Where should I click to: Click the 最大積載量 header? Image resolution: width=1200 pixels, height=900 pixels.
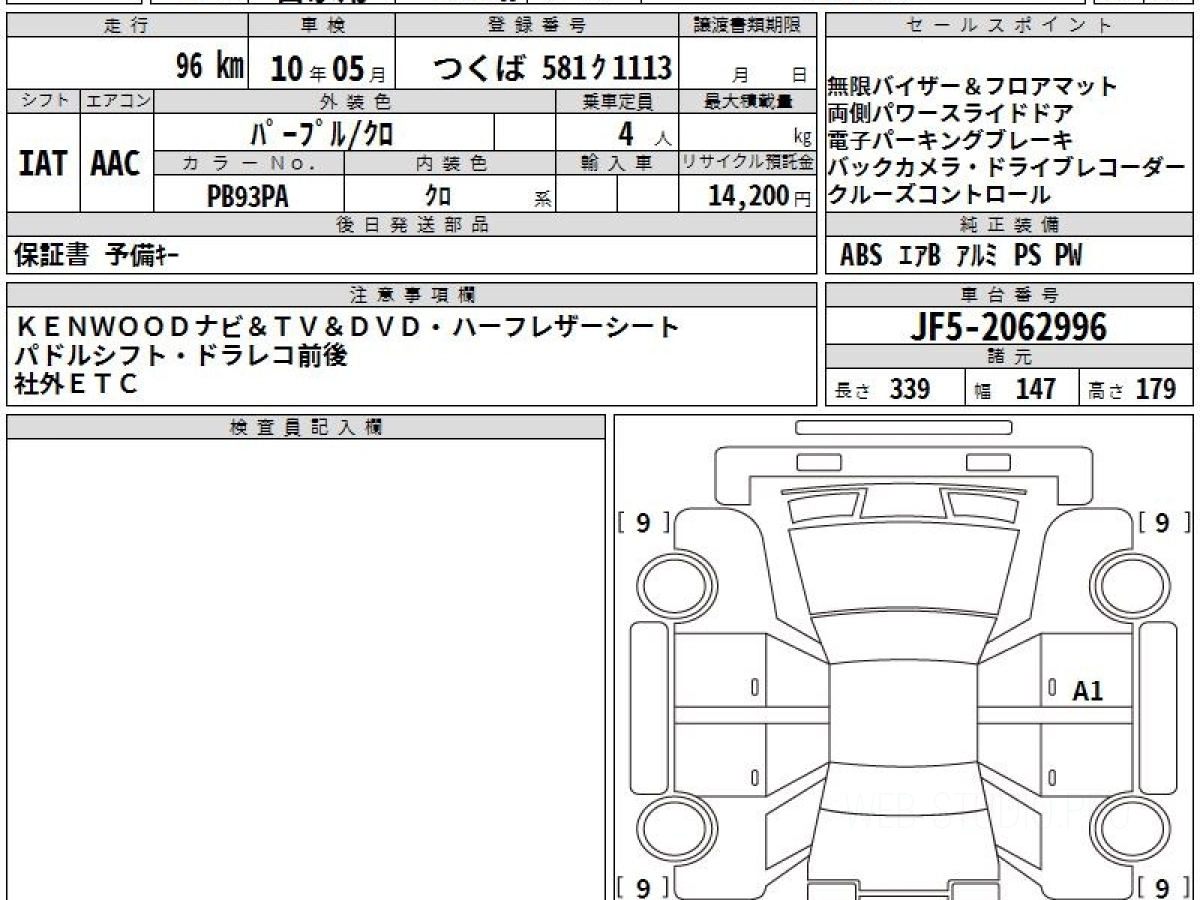[x=747, y=101]
